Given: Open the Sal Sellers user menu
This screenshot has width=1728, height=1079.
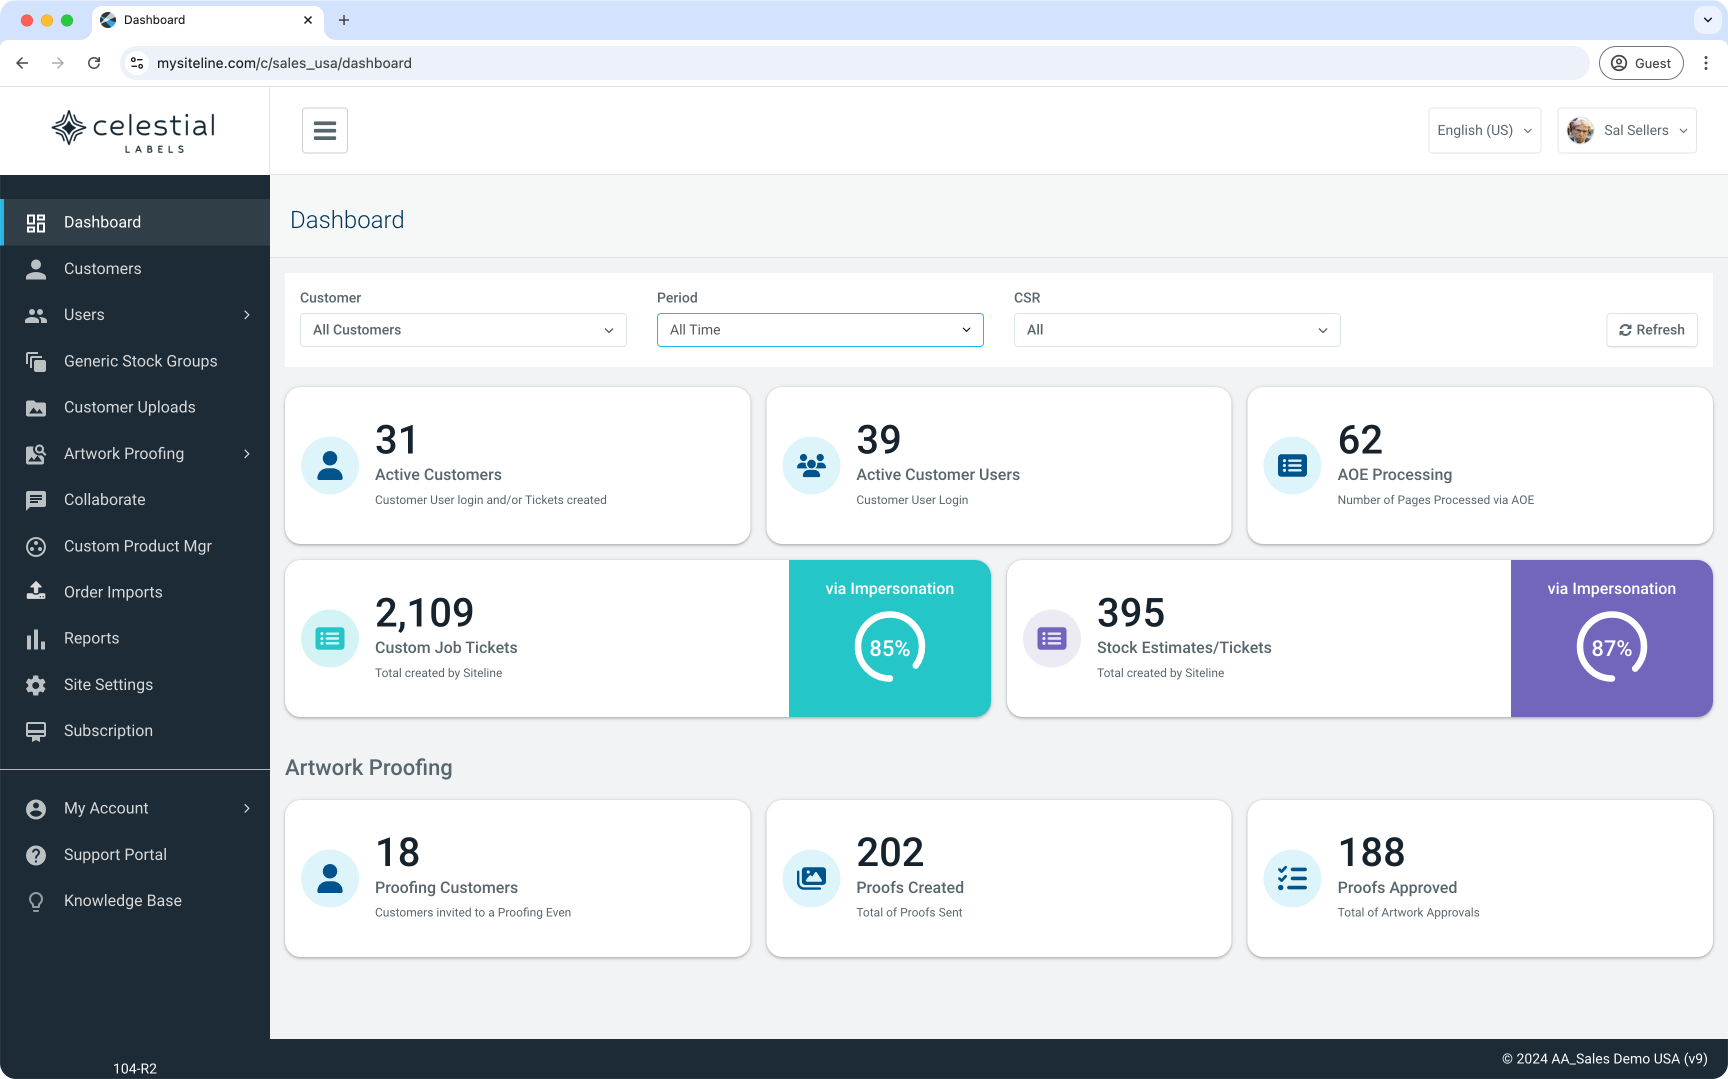Looking at the screenshot, I should [1627, 130].
